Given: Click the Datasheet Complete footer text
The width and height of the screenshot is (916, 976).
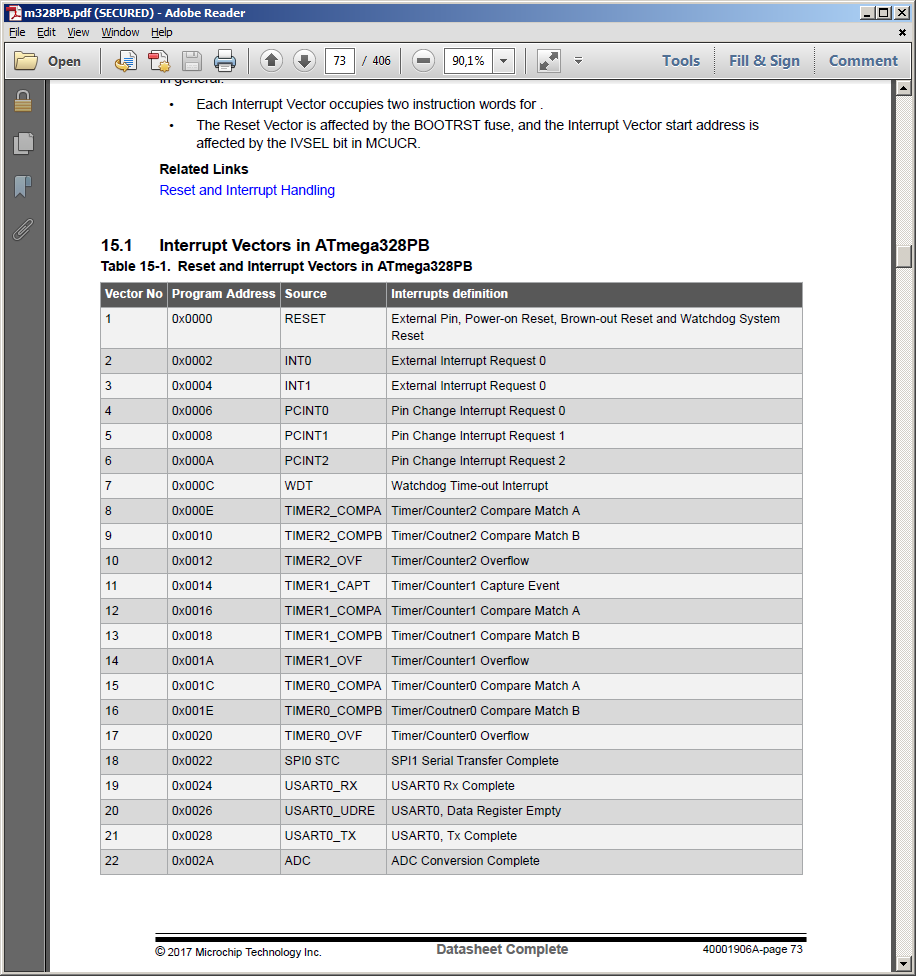Looking at the screenshot, I should click(x=502, y=949).
